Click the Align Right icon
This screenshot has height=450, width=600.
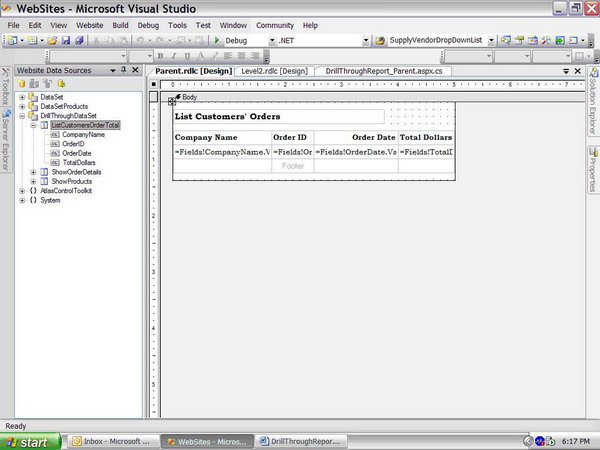[255, 56]
